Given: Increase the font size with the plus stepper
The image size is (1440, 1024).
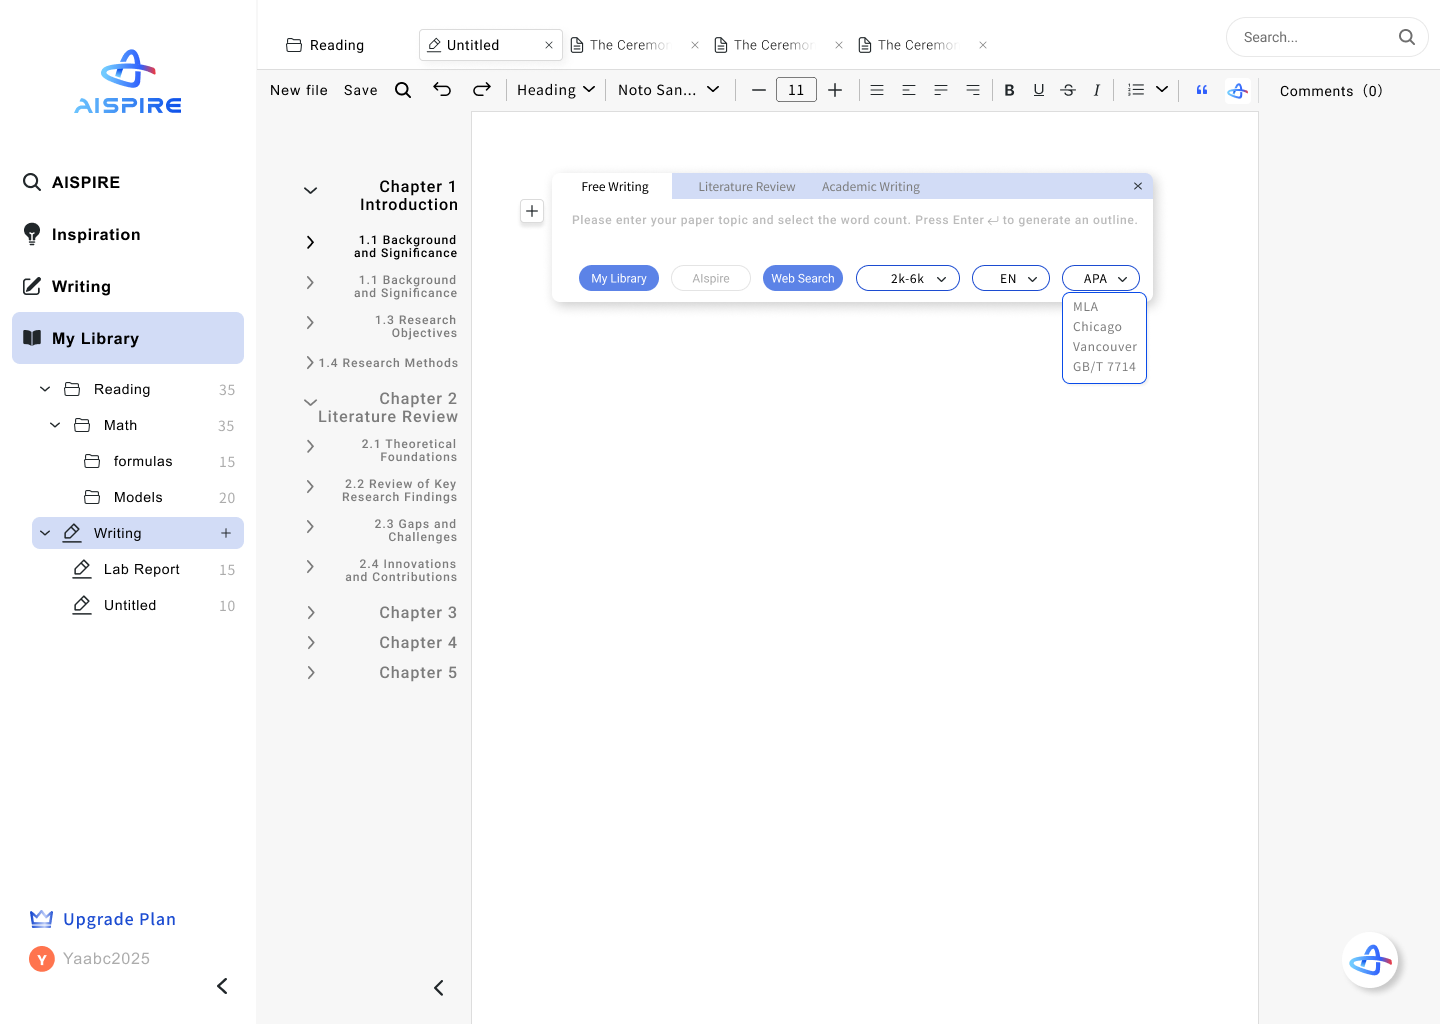Looking at the screenshot, I should [x=835, y=89].
